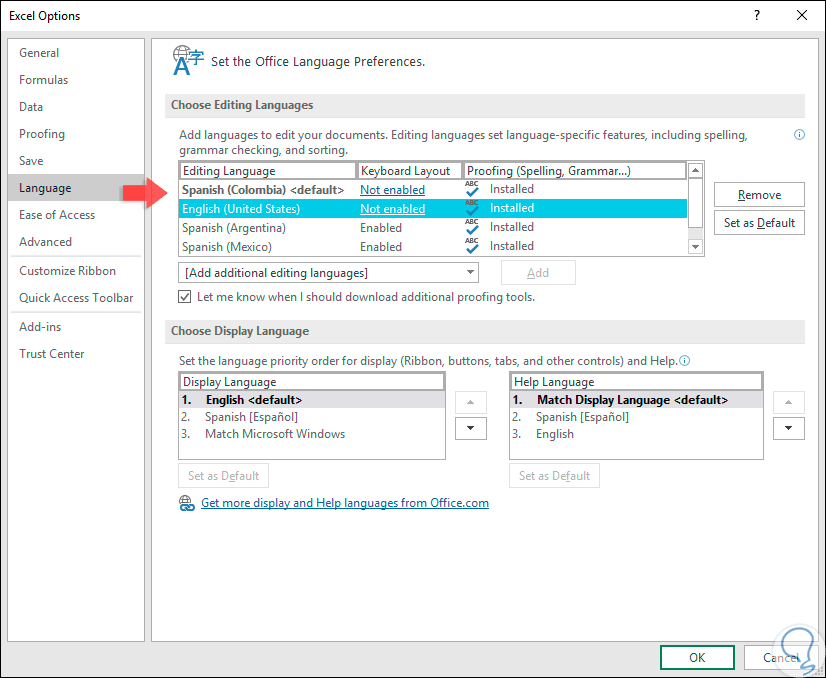Select 'English <default>' display language
The height and width of the screenshot is (678, 826).
point(312,400)
